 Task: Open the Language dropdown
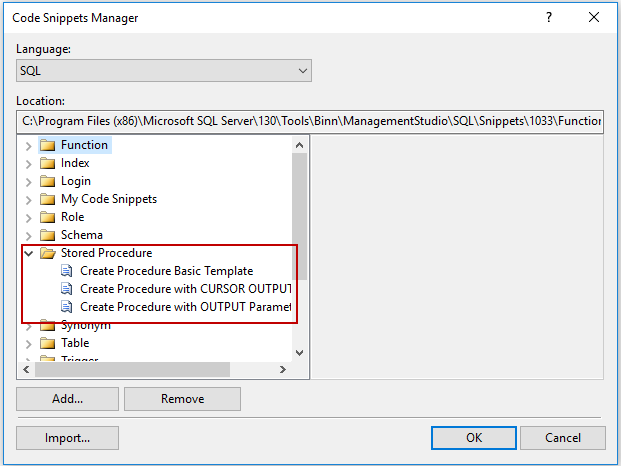coord(304,71)
